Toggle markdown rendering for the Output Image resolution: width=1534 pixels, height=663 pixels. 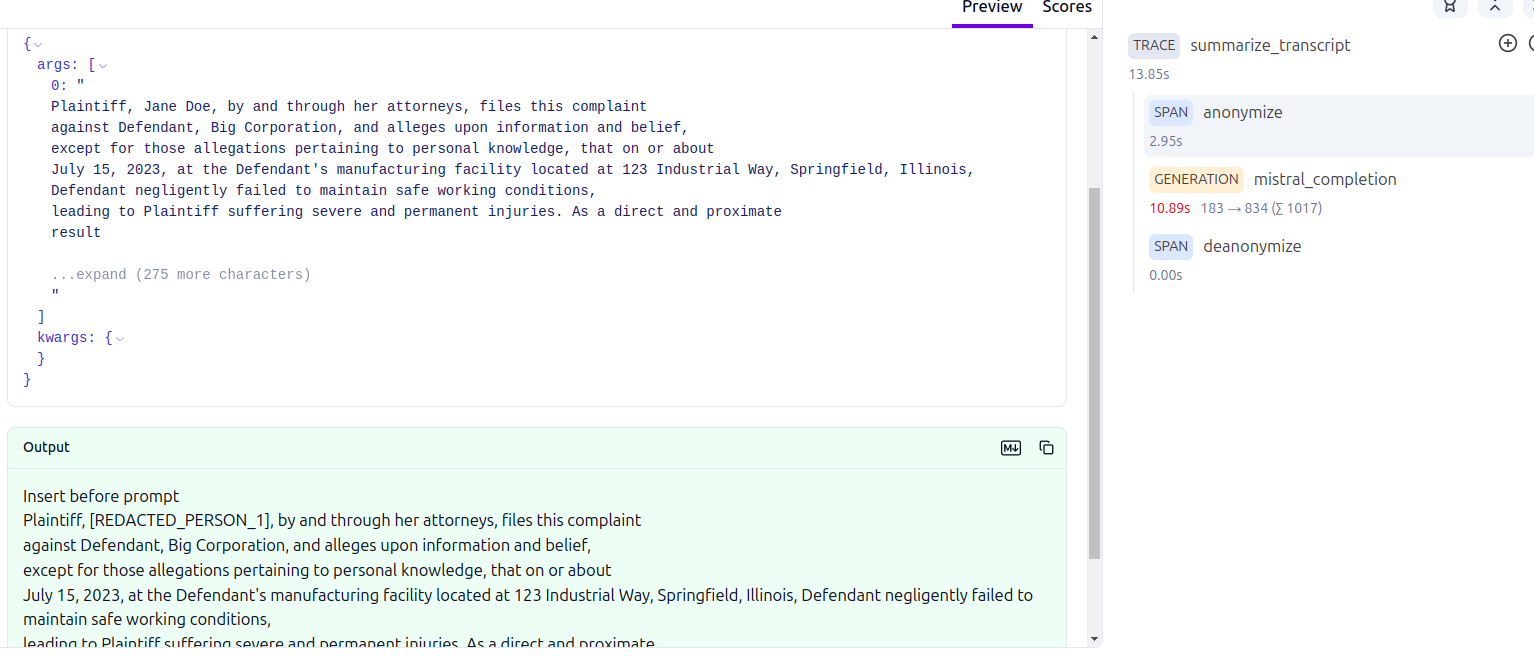(1011, 448)
